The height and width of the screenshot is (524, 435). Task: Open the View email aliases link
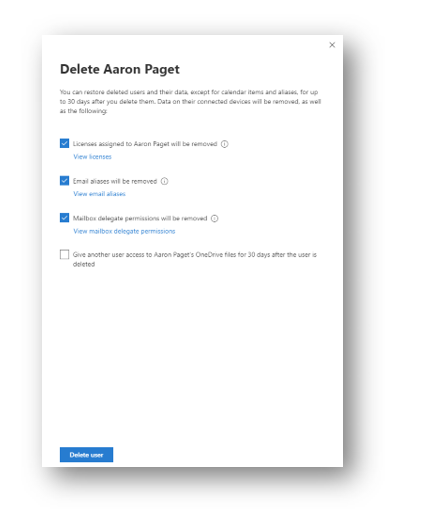click(x=99, y=194)
